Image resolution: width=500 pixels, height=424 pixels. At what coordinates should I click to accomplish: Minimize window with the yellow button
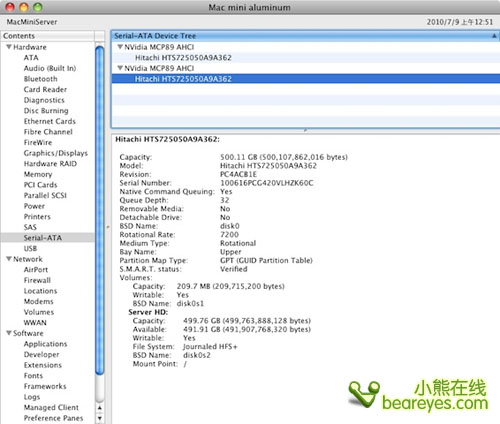(24, 7)
